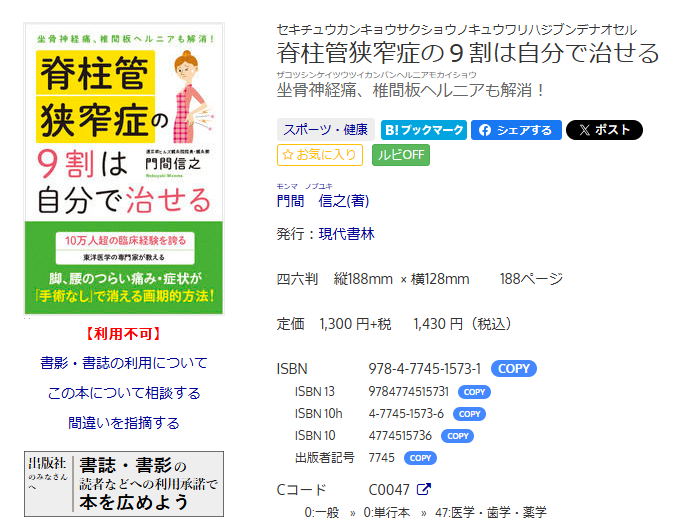Toggle the ルビOFF ruby display button
697x525 pixels.
coord(401,155)
